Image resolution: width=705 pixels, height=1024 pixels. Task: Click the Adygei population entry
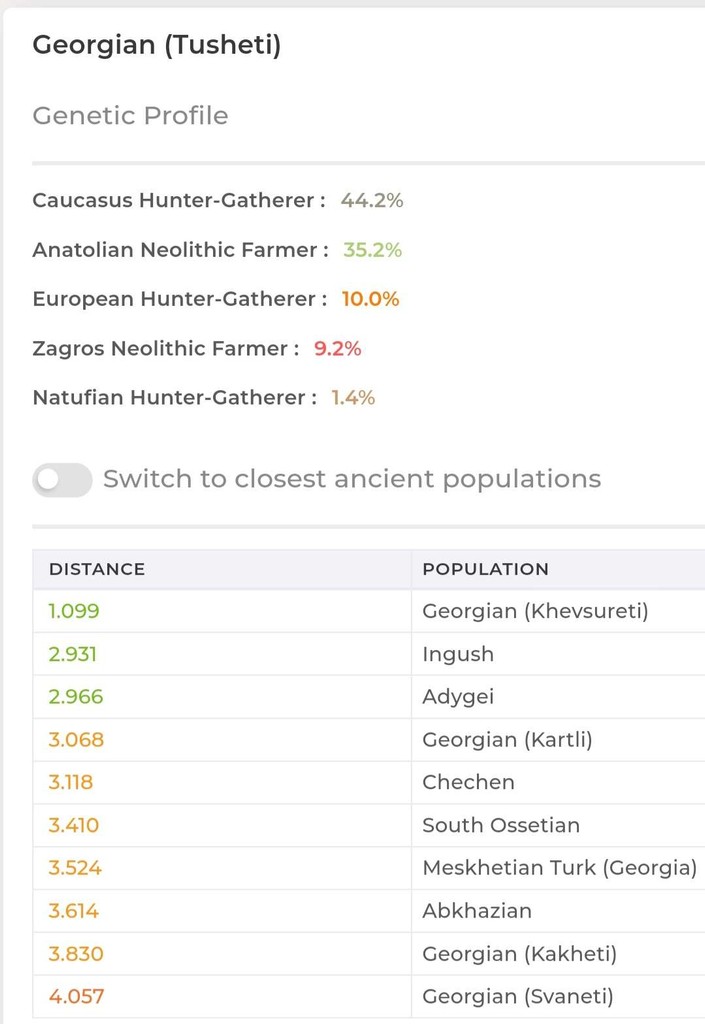pyautogui.click(x=458, y=697)
